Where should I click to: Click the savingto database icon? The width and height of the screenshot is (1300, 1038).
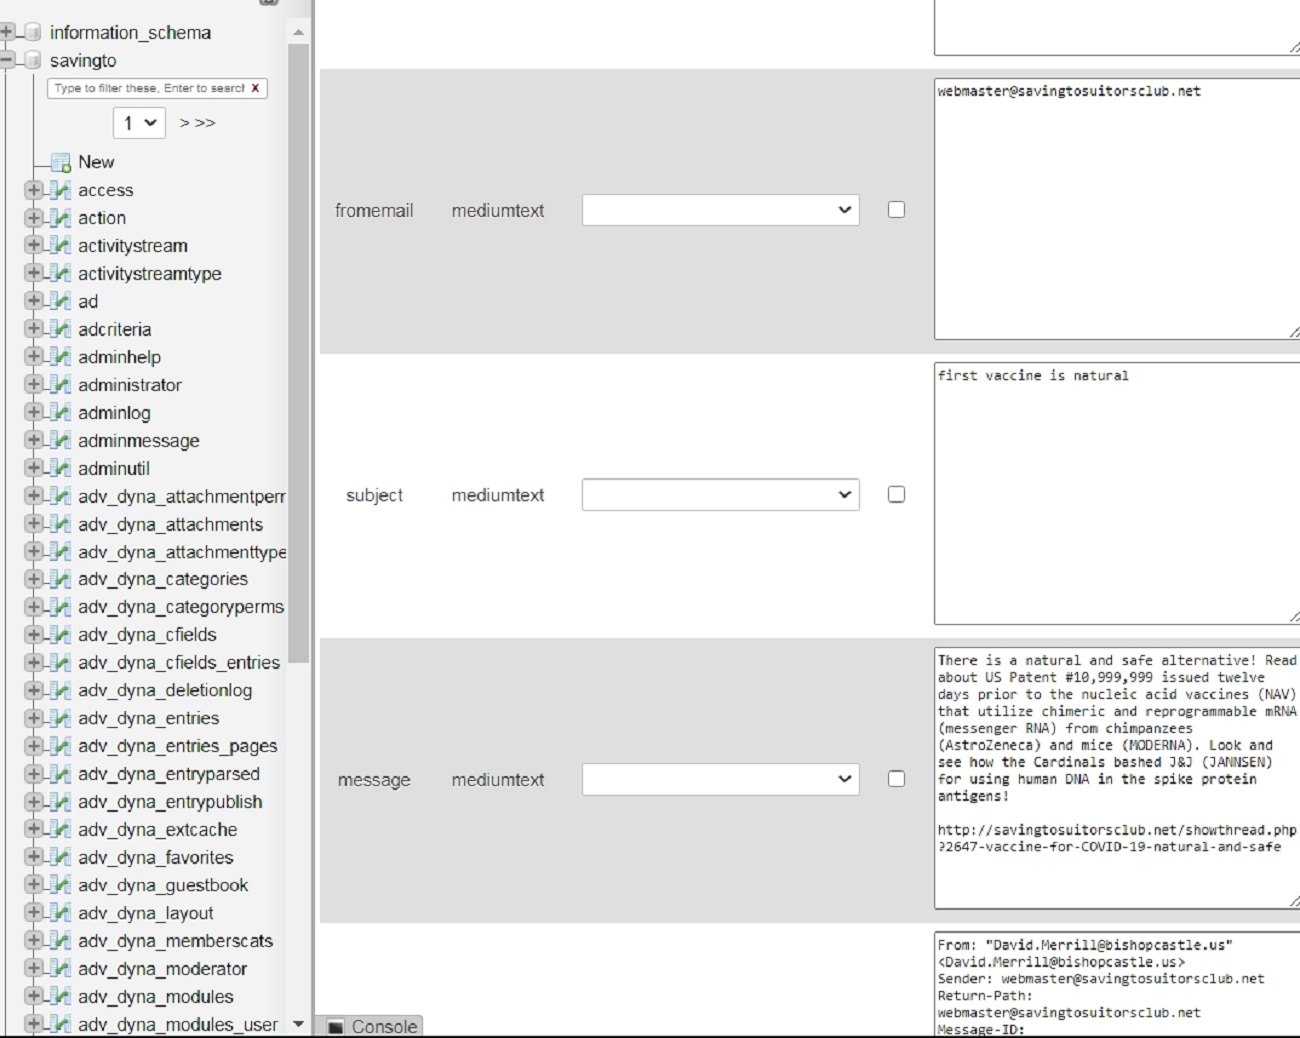33,61
